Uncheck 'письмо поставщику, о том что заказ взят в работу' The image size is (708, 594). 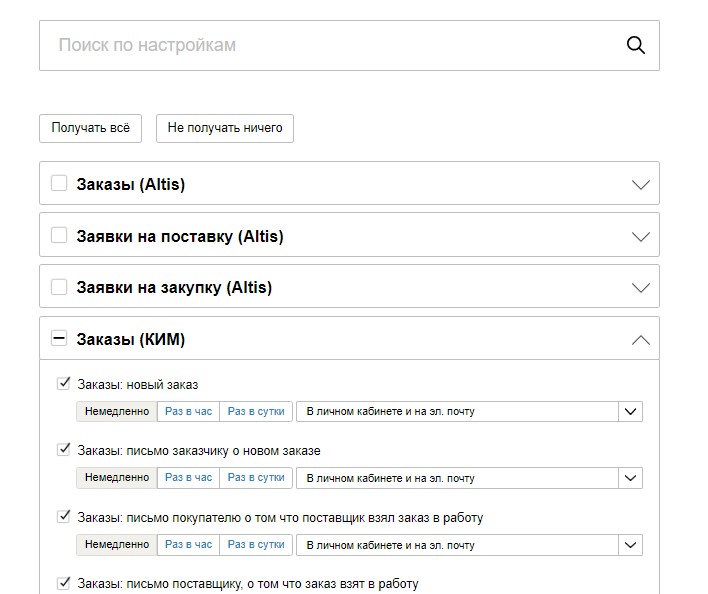click(x=65, y=583)
